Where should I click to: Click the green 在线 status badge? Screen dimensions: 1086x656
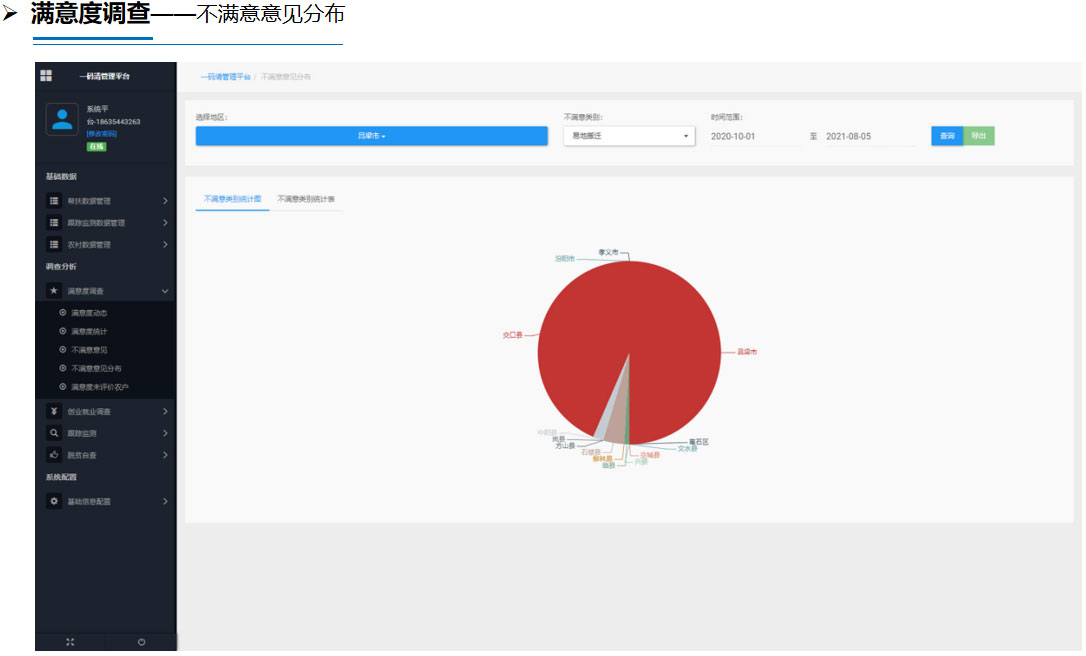click(96, 147)
